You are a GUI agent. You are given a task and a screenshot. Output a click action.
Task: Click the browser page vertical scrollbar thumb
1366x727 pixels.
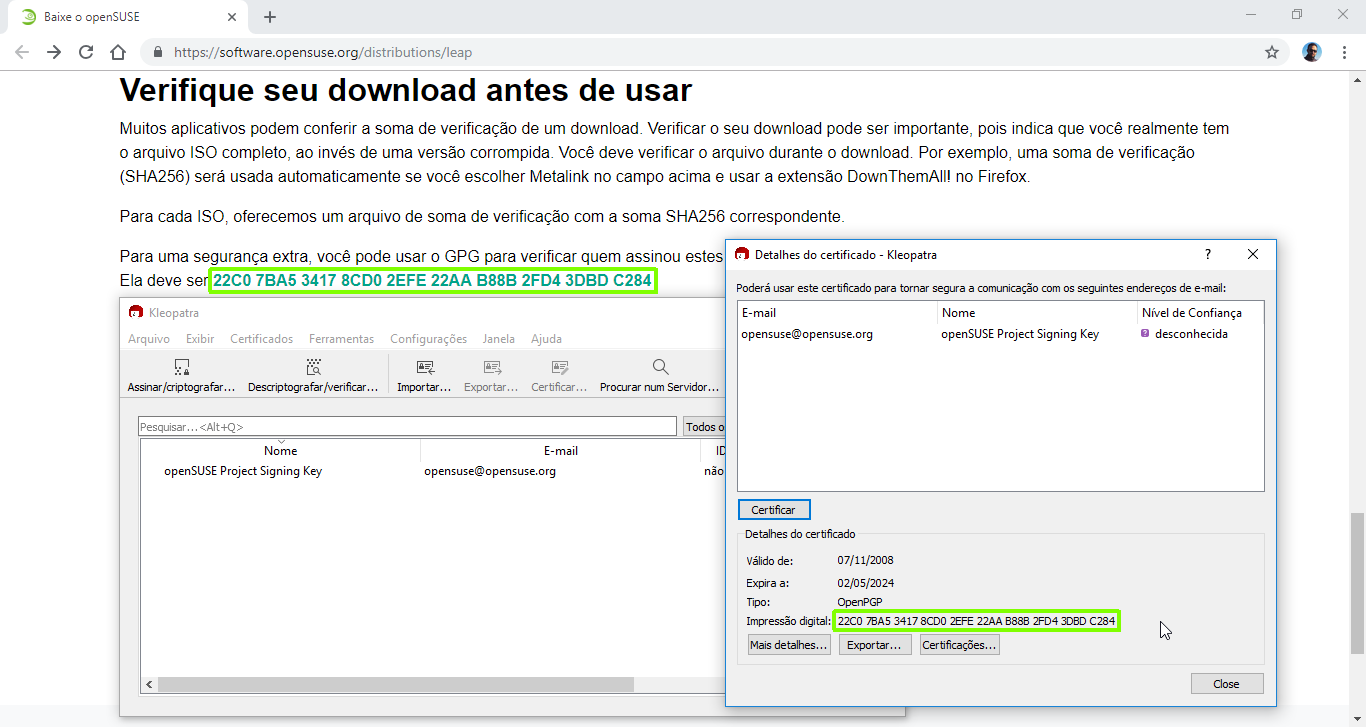point(1357,582)
